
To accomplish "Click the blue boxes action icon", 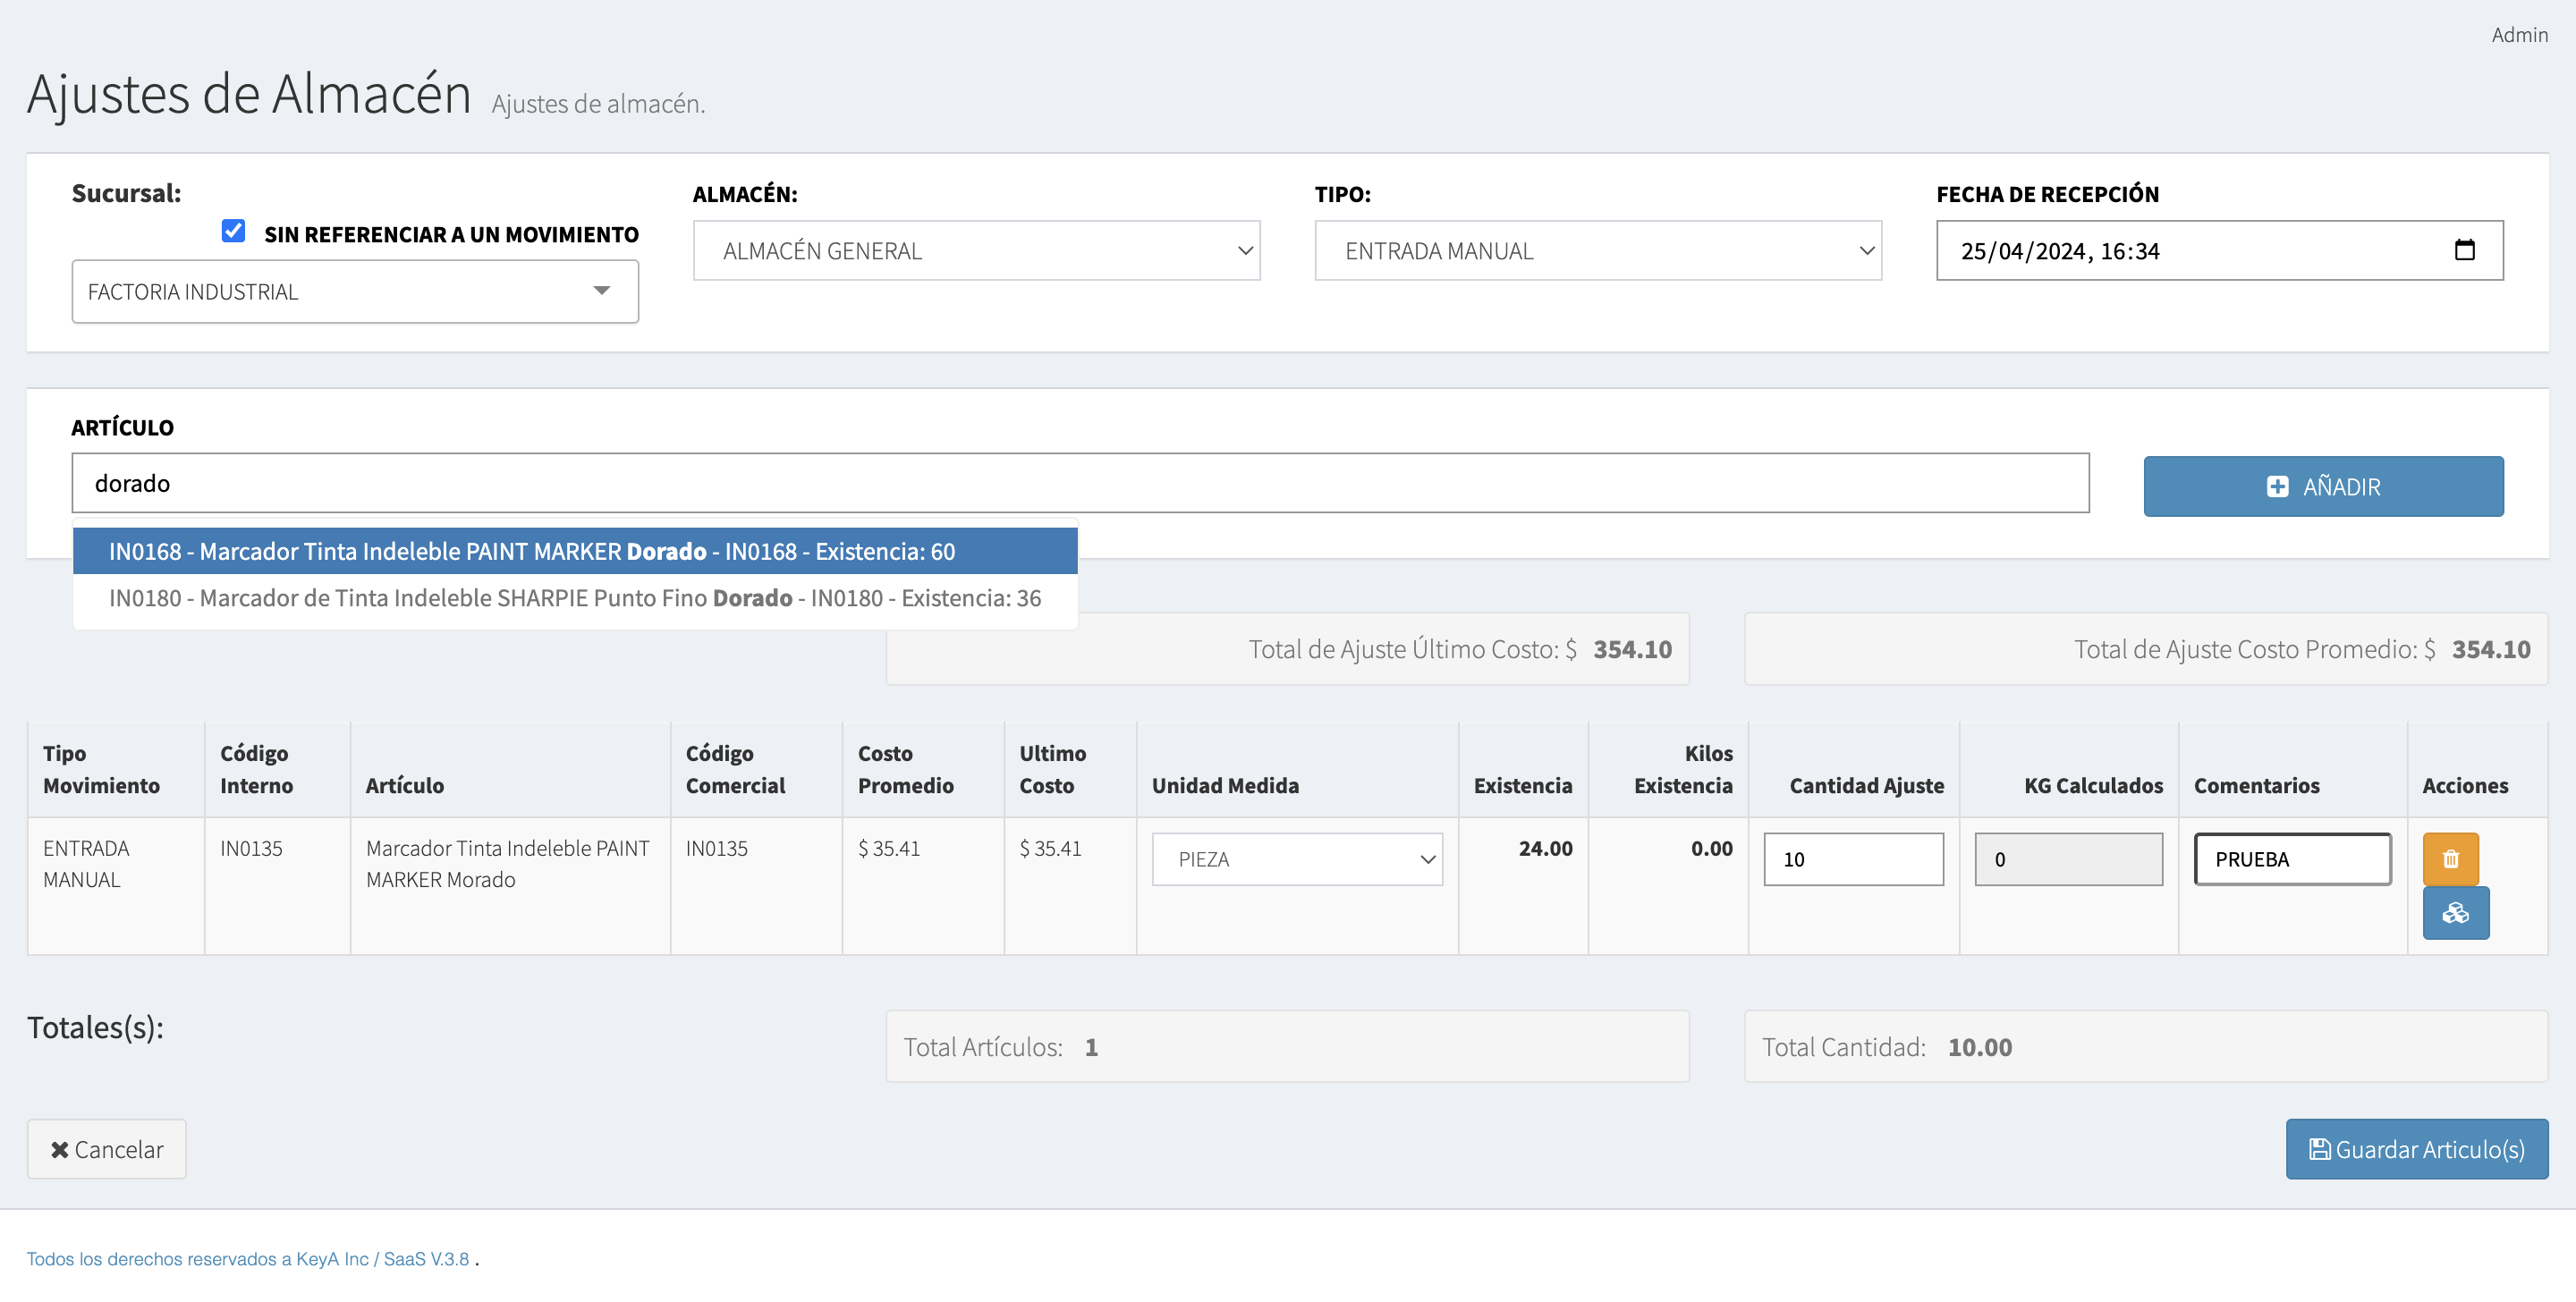I will click(x=2455, y=912).
